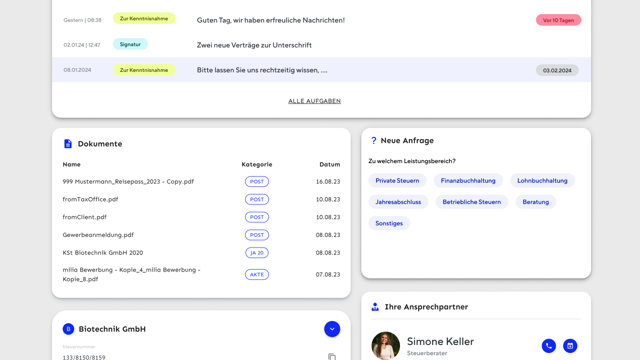Click the POST tag for Mustermann_Reisepass file
This screenshot has height=360, width=640.
[257, 182]
